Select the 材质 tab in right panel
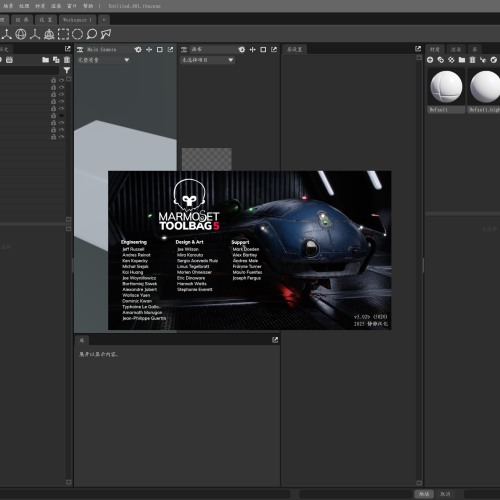This screenshot has width=500, height=500. (x=435, y=49)
